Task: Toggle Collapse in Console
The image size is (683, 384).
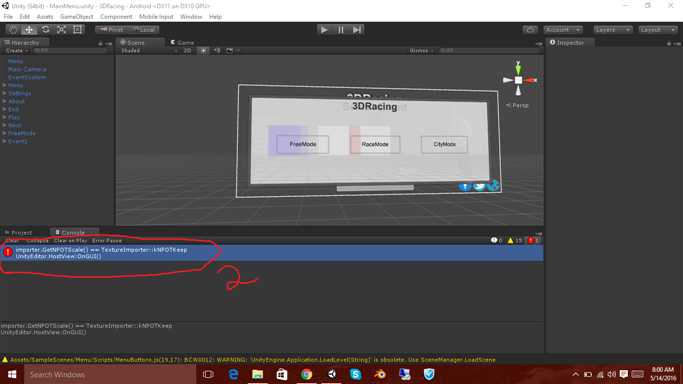Action: pos(37,240)
